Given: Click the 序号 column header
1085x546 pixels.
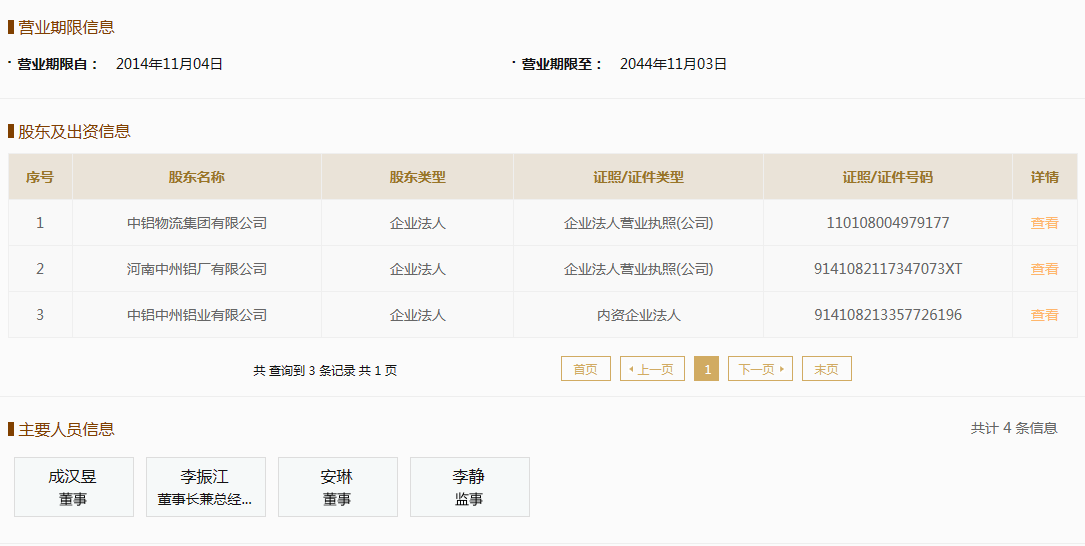Looking at the screenshot, I should tap(39, 176).
